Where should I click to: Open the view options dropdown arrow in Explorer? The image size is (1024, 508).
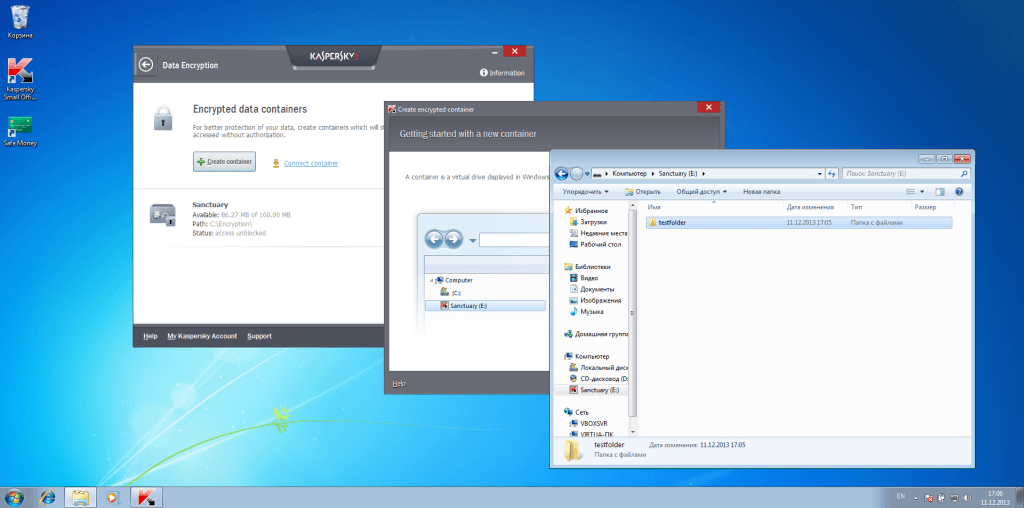pos(922,192)
